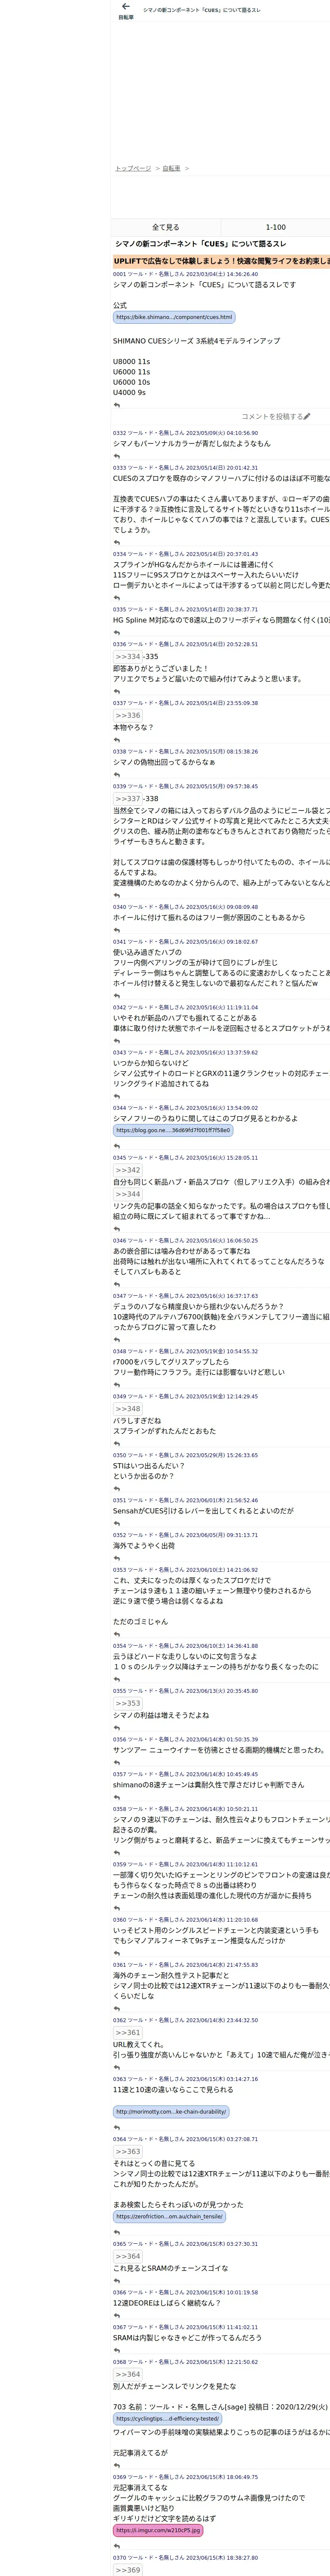330x2576 pixels.
Task: Click the reply arrow under post 0001
Action: coord(117,405)
